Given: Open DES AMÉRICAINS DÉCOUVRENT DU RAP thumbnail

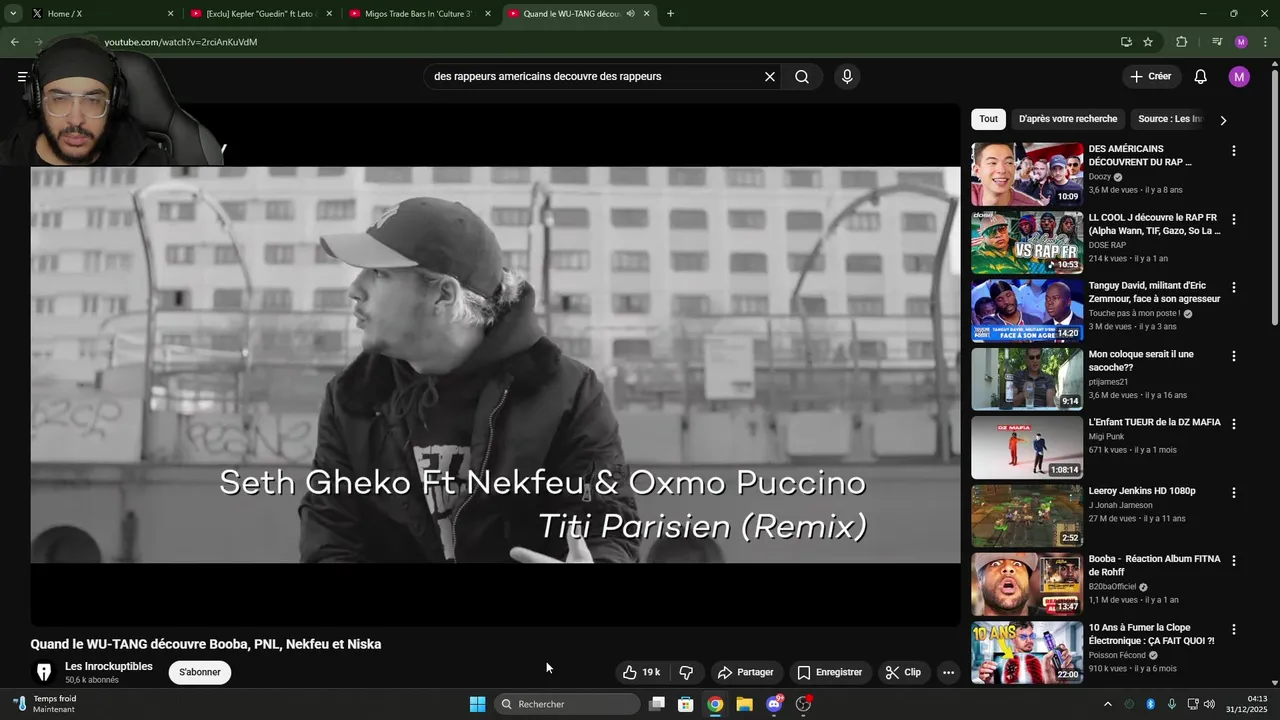Looking at the screenshot, I should (x=1027, y=174).
